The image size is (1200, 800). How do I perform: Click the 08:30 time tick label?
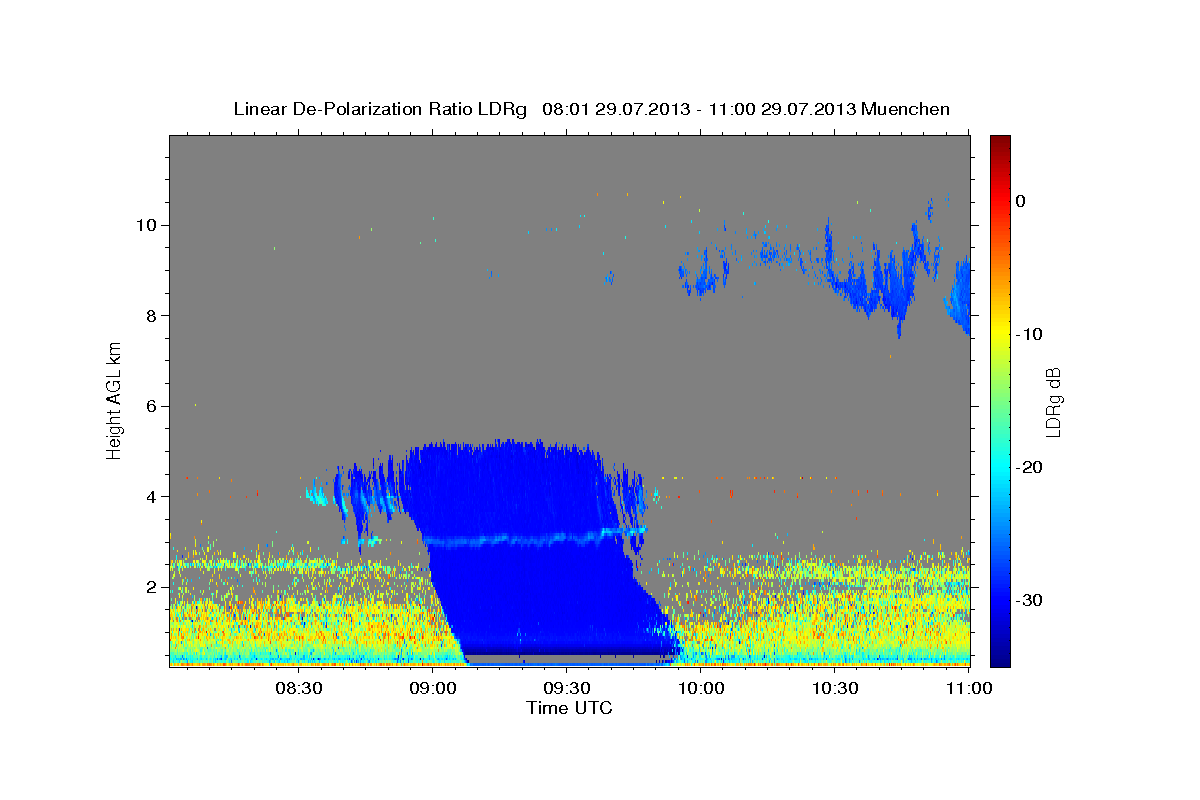pos(299,688)
